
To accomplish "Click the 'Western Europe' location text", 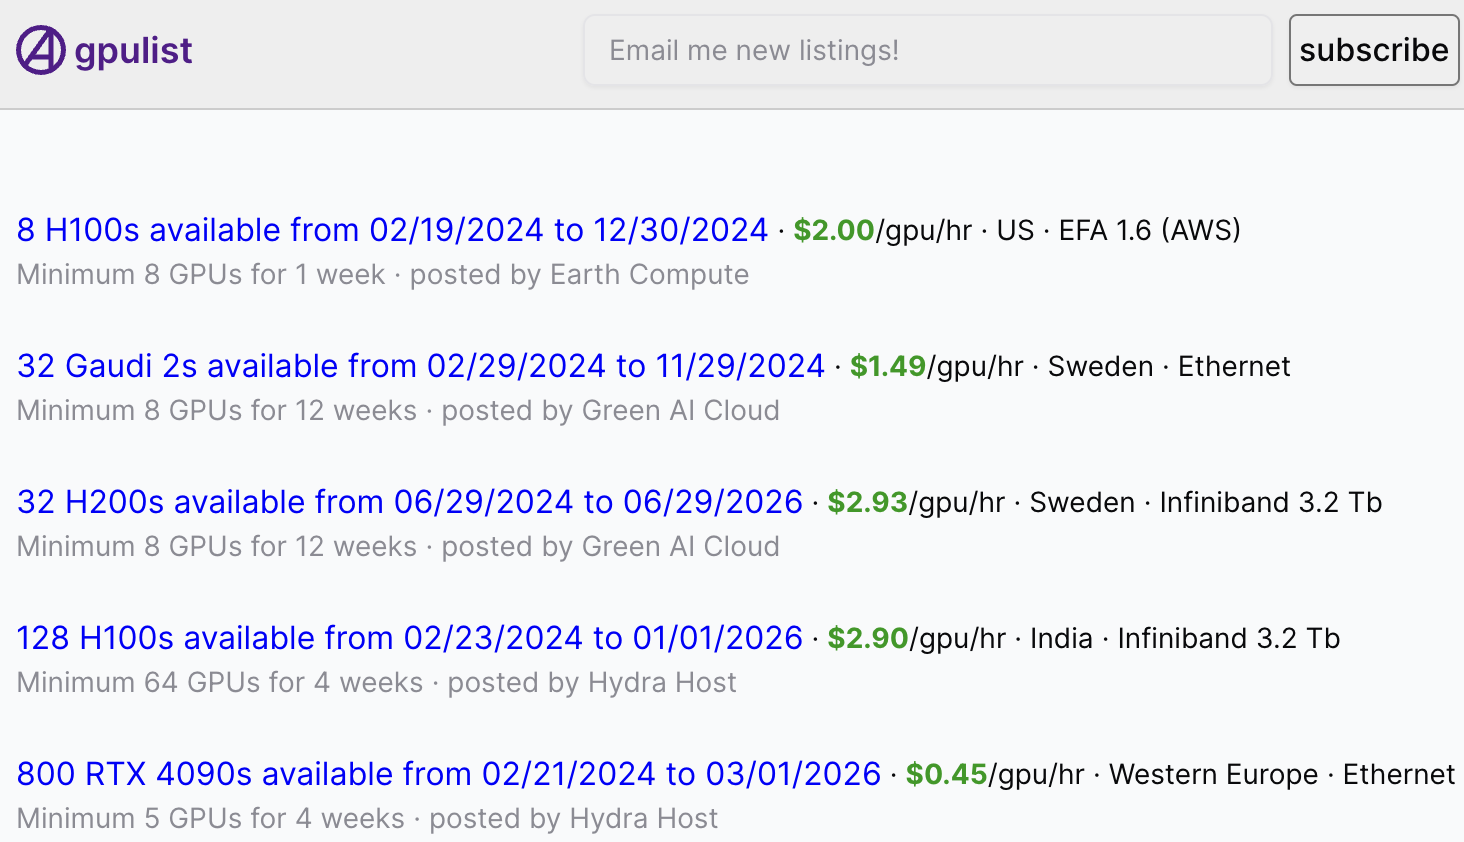I will tap(1213, 774).
